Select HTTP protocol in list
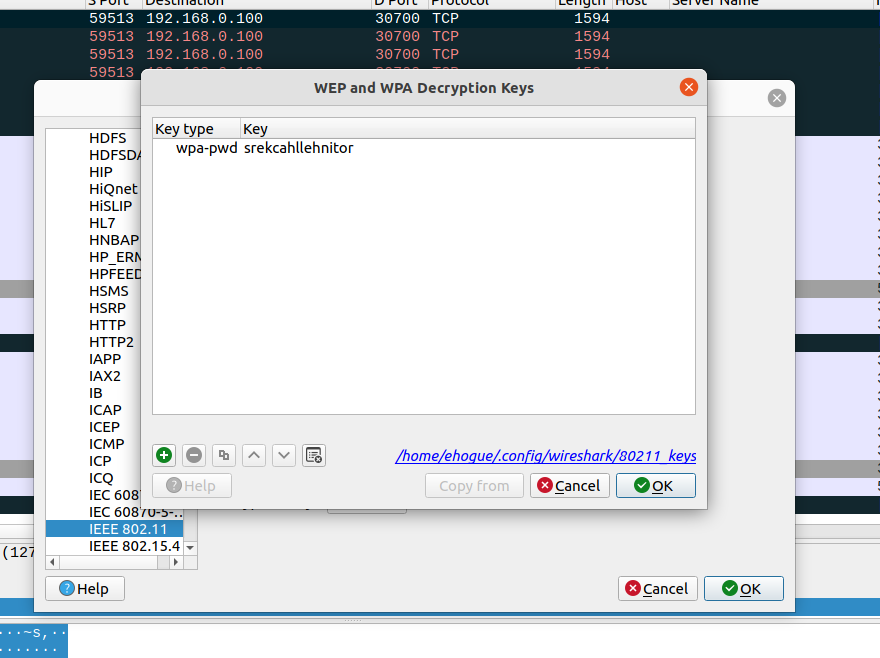 pyautogui.click(x=107, y=325)
